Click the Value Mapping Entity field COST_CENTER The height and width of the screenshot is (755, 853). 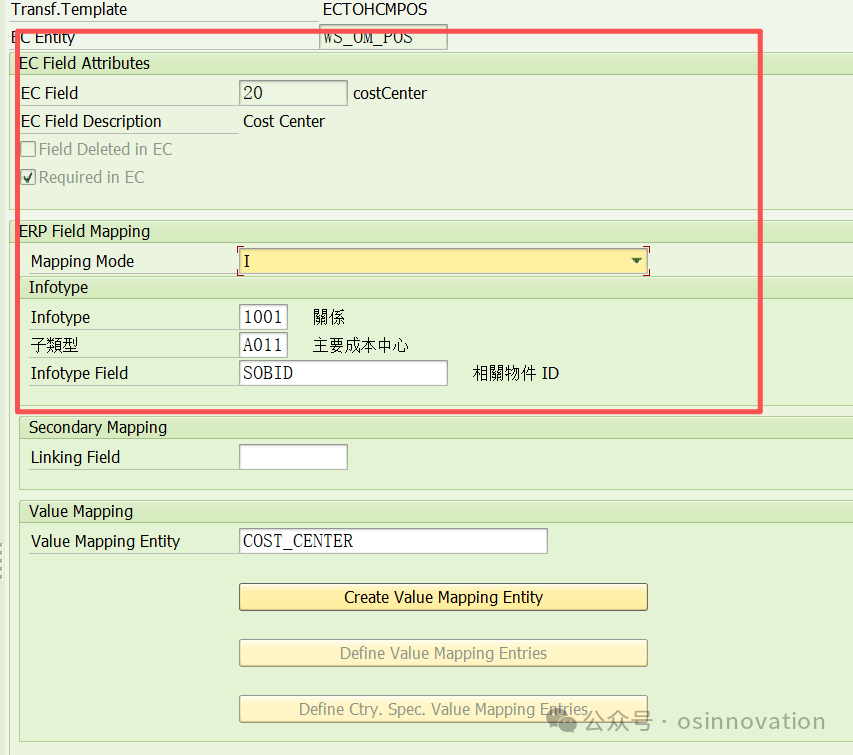click(393, 541)
